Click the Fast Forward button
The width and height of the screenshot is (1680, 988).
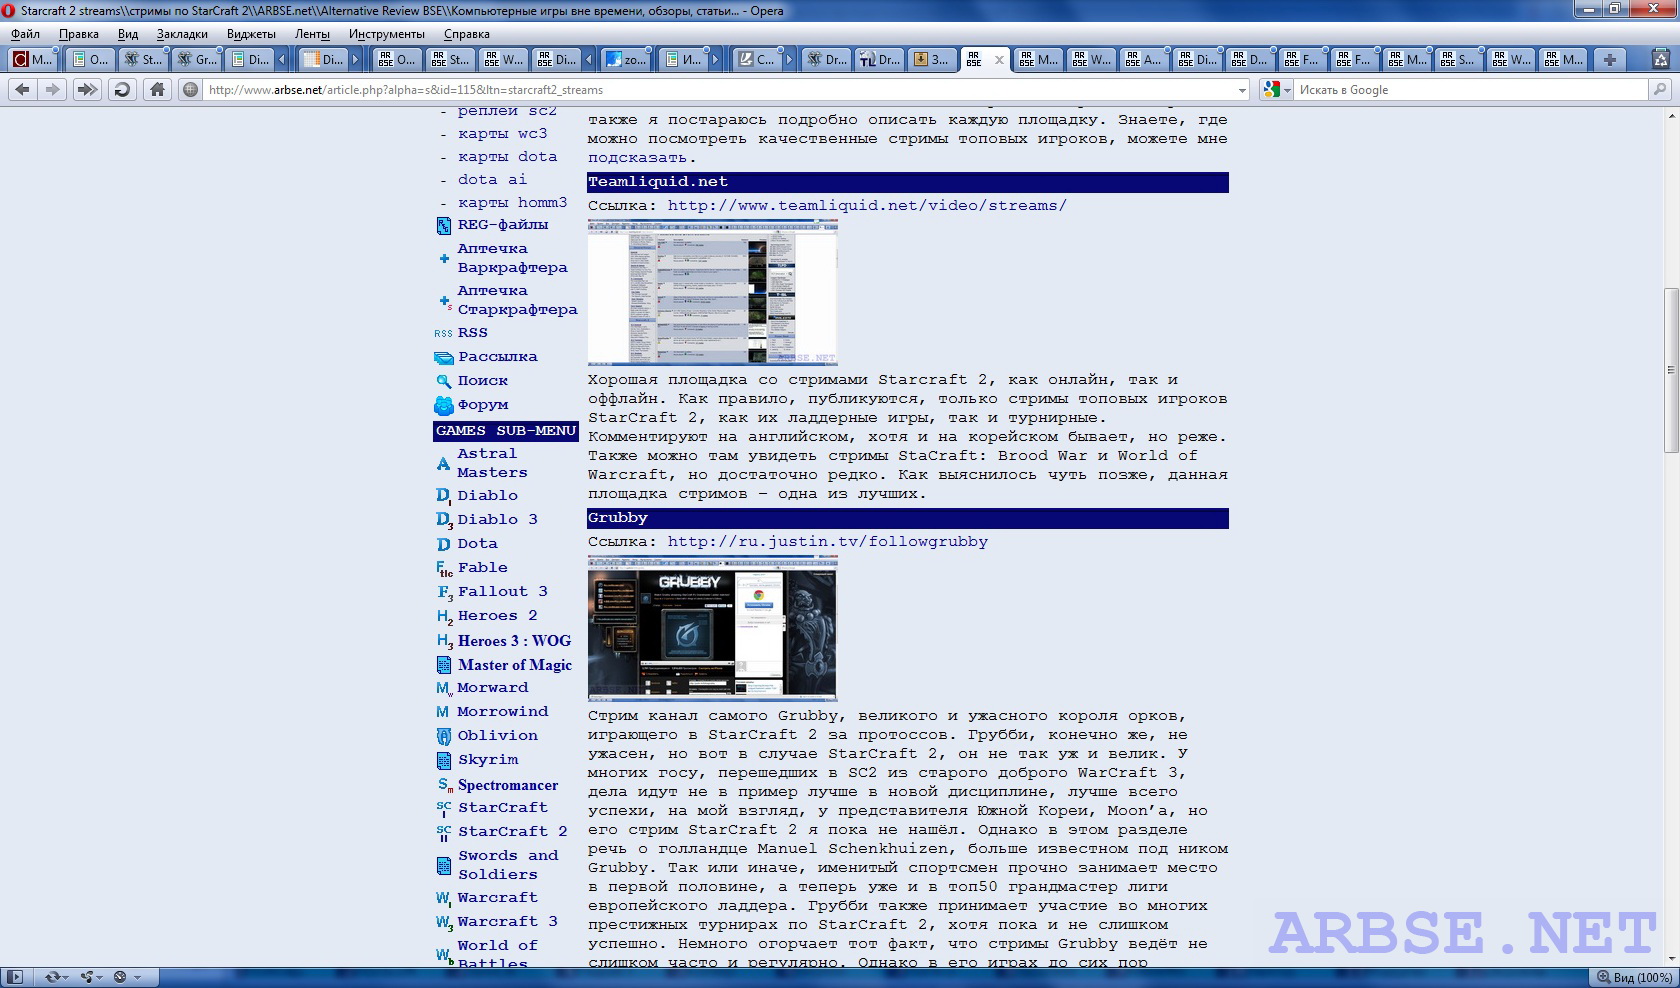(87, 90)
